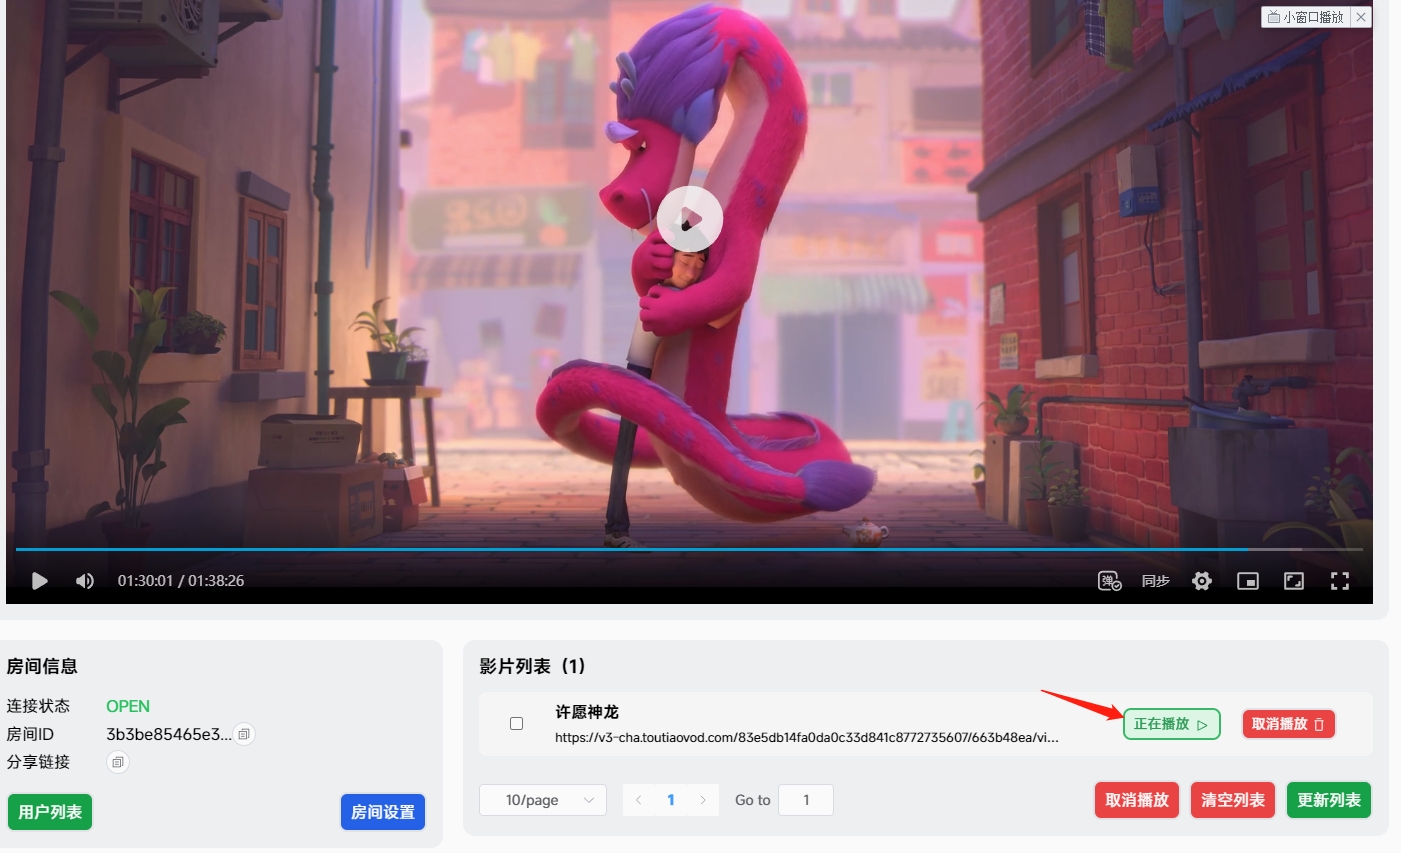
Task: Close the 小窗口播放 overlay with X
Action: tap(1361, 17)
